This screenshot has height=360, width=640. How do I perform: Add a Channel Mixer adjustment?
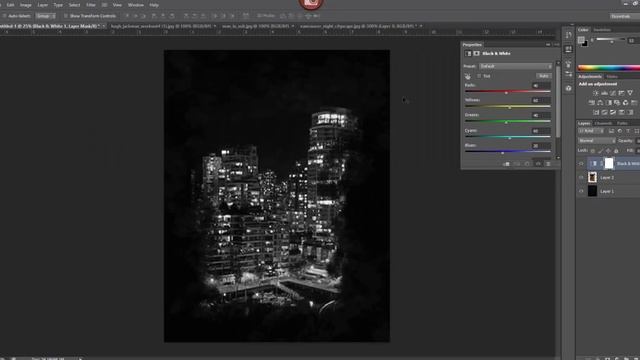click(x=626, y=103)
